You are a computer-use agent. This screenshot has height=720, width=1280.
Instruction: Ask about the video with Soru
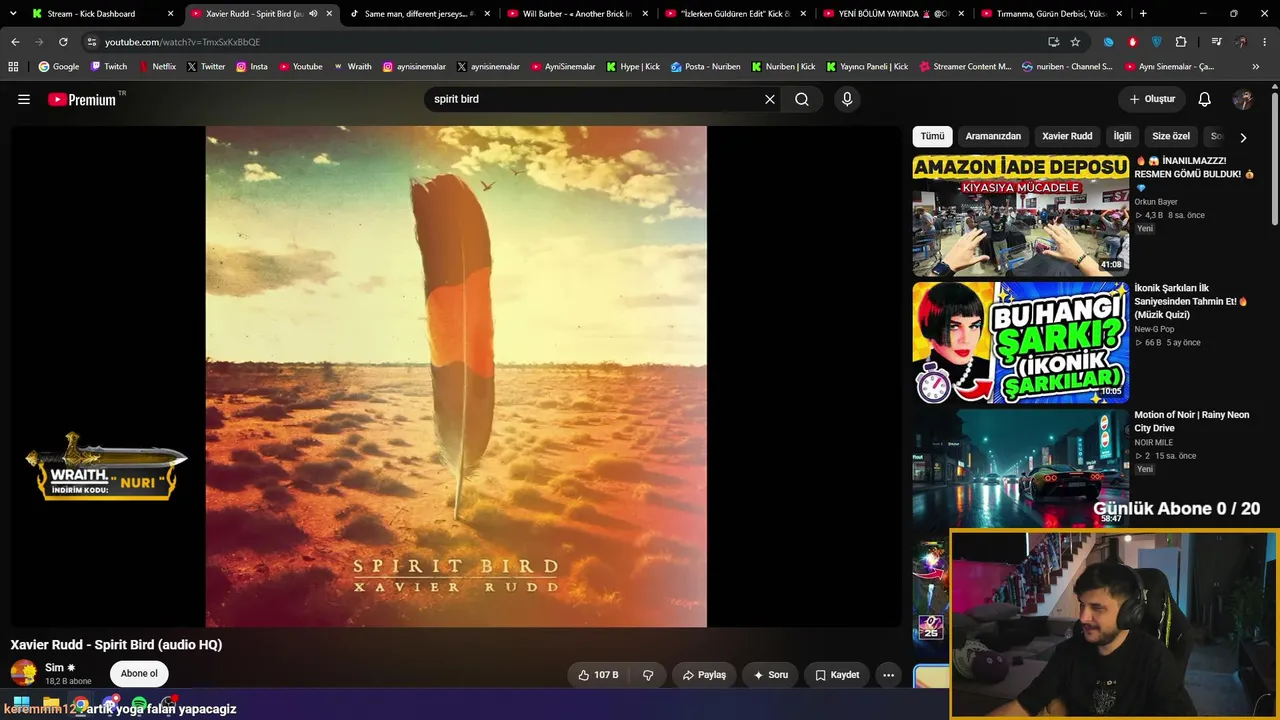pyautogui.click(x=770, y=675)
